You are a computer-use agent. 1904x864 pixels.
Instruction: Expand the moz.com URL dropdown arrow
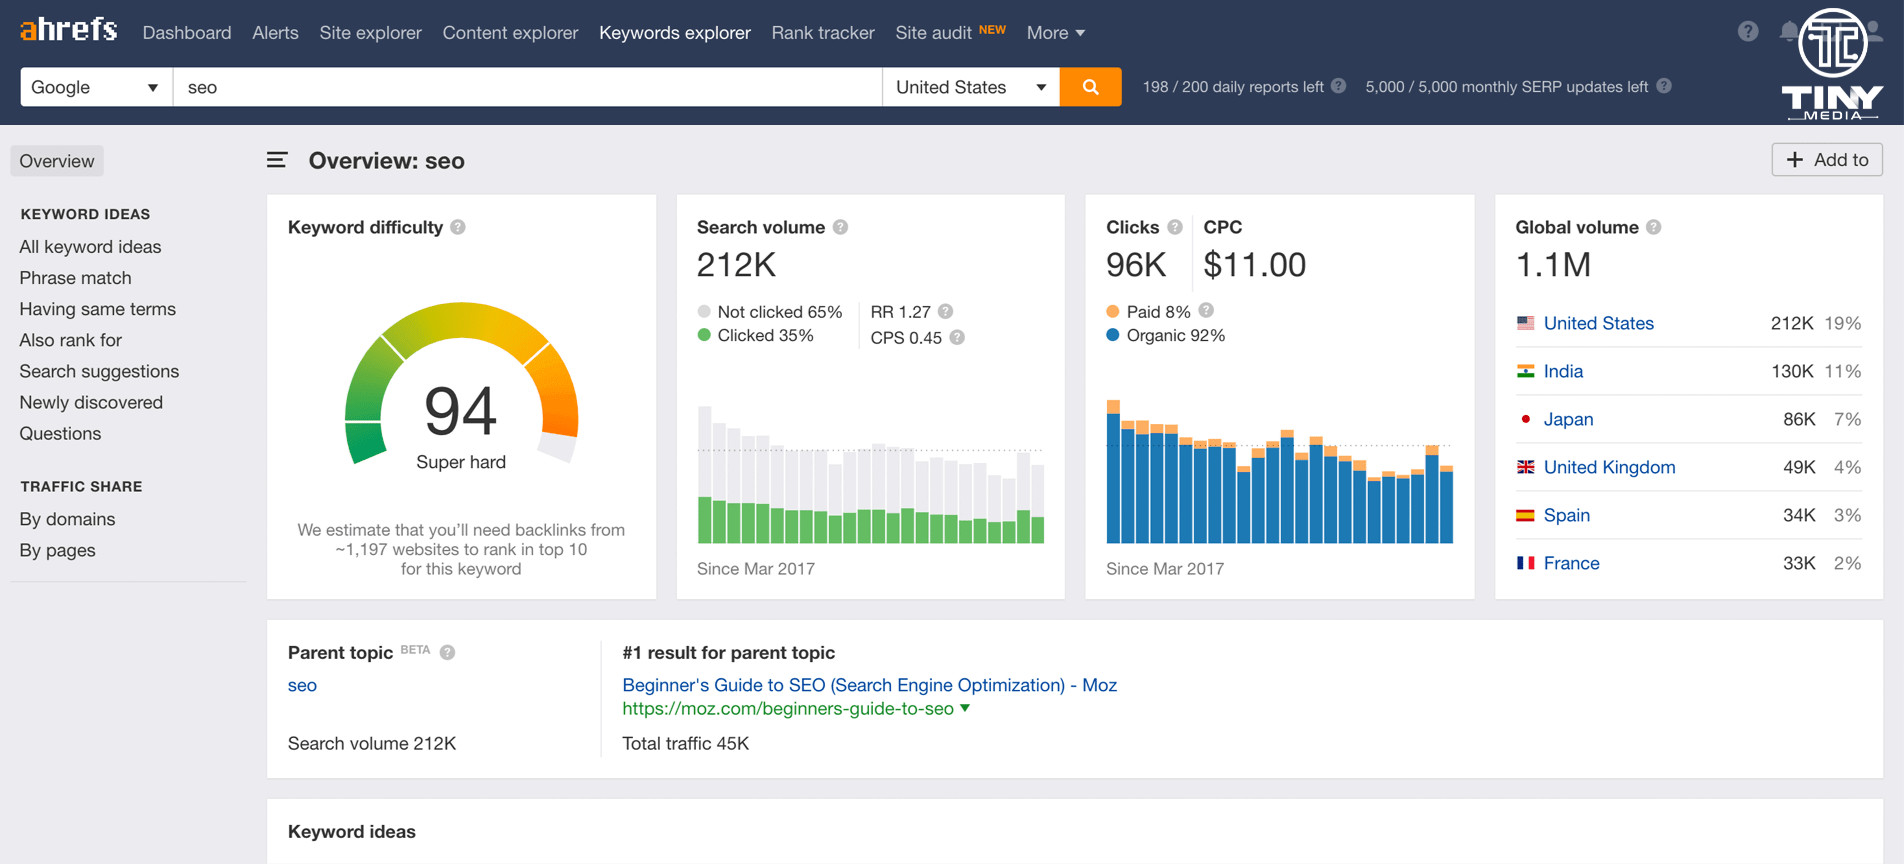point(965,708)
